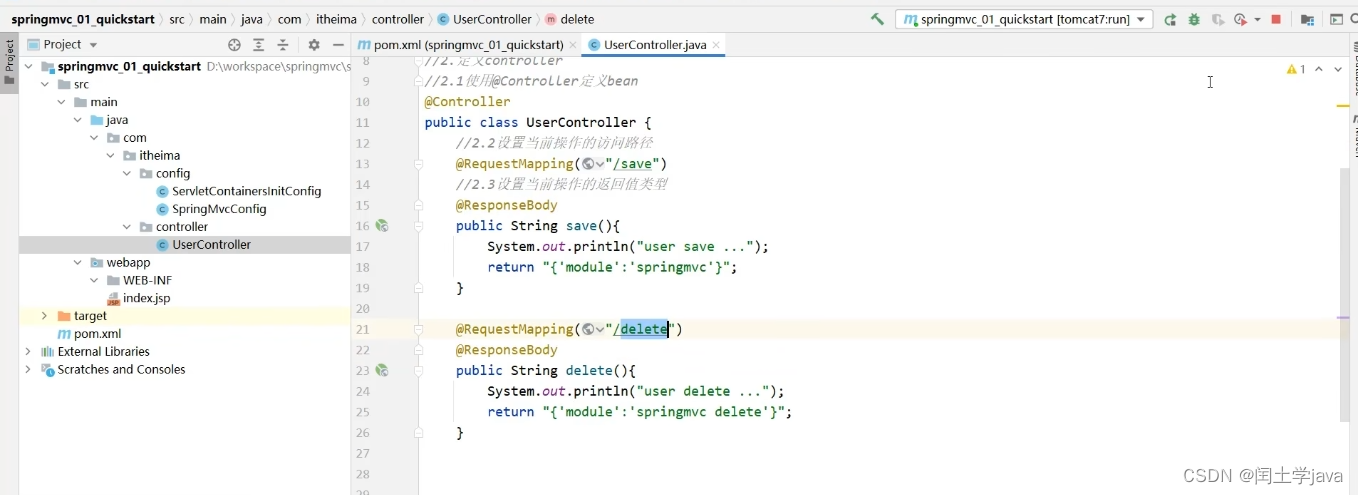Go to next highlighted error arrow
The image size is (1358, 495).
pyautogui.click(x=1338, y=69)
